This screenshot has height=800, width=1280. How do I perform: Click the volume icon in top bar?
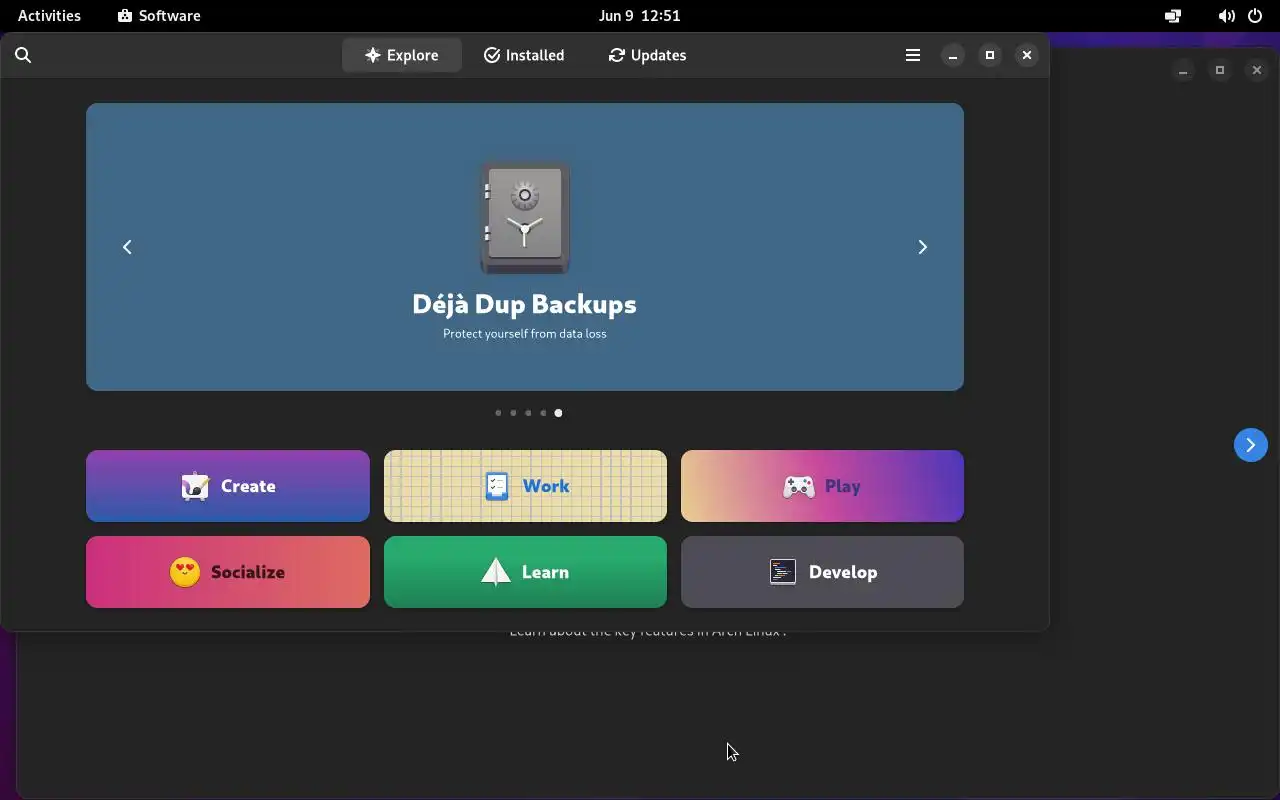tap(1226, 16)
